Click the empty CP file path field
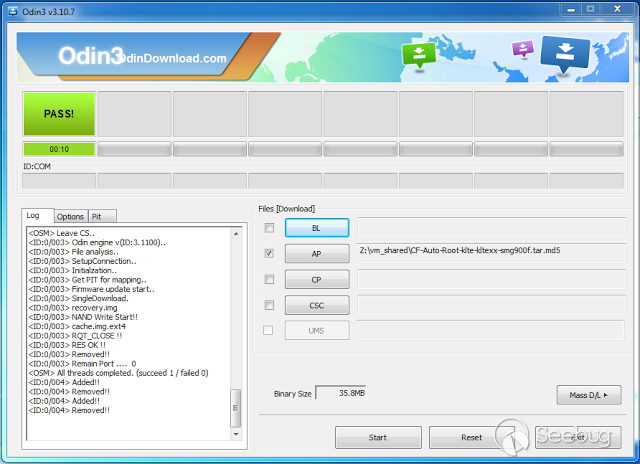This screenshot has height=464, width=640. point(491,280)
